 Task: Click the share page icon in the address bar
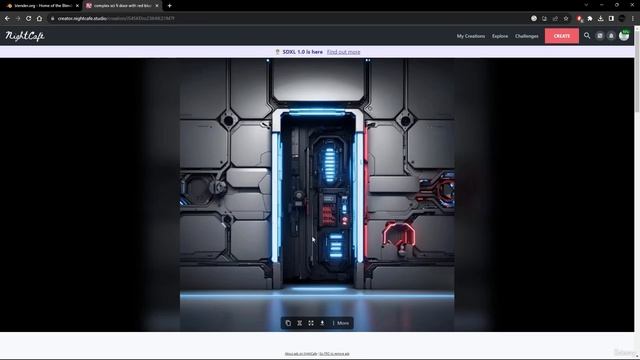pos(555,18)
